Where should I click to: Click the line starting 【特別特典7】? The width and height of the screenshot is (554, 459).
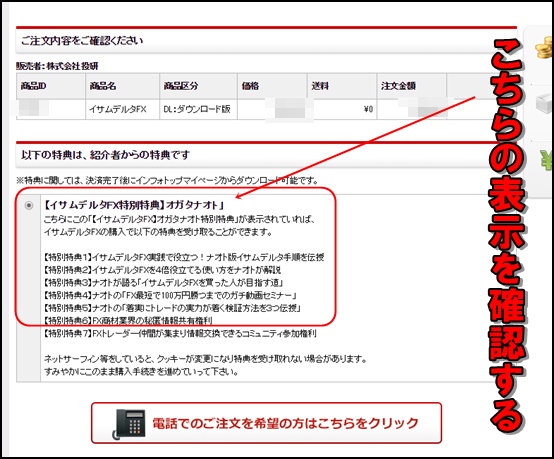point(180,333)
